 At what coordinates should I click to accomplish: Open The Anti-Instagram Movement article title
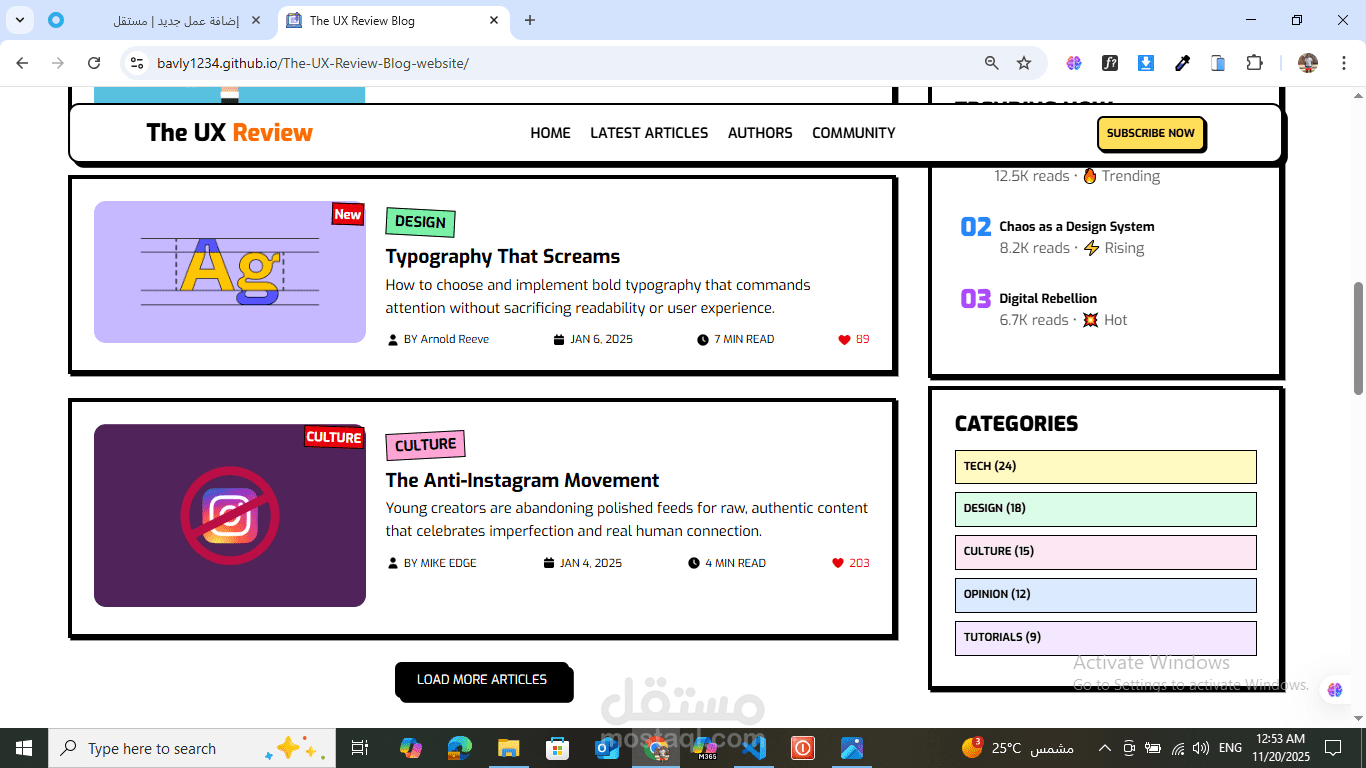(x=522, y=480)
